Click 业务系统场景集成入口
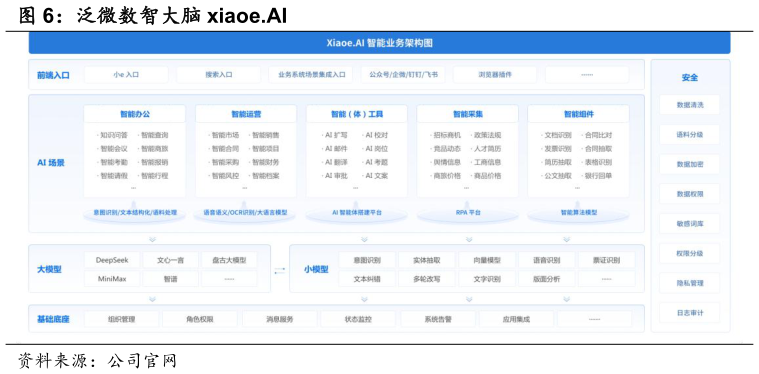Screen dimensions: 759x374 pyautogui.click(x=311, y=75)
